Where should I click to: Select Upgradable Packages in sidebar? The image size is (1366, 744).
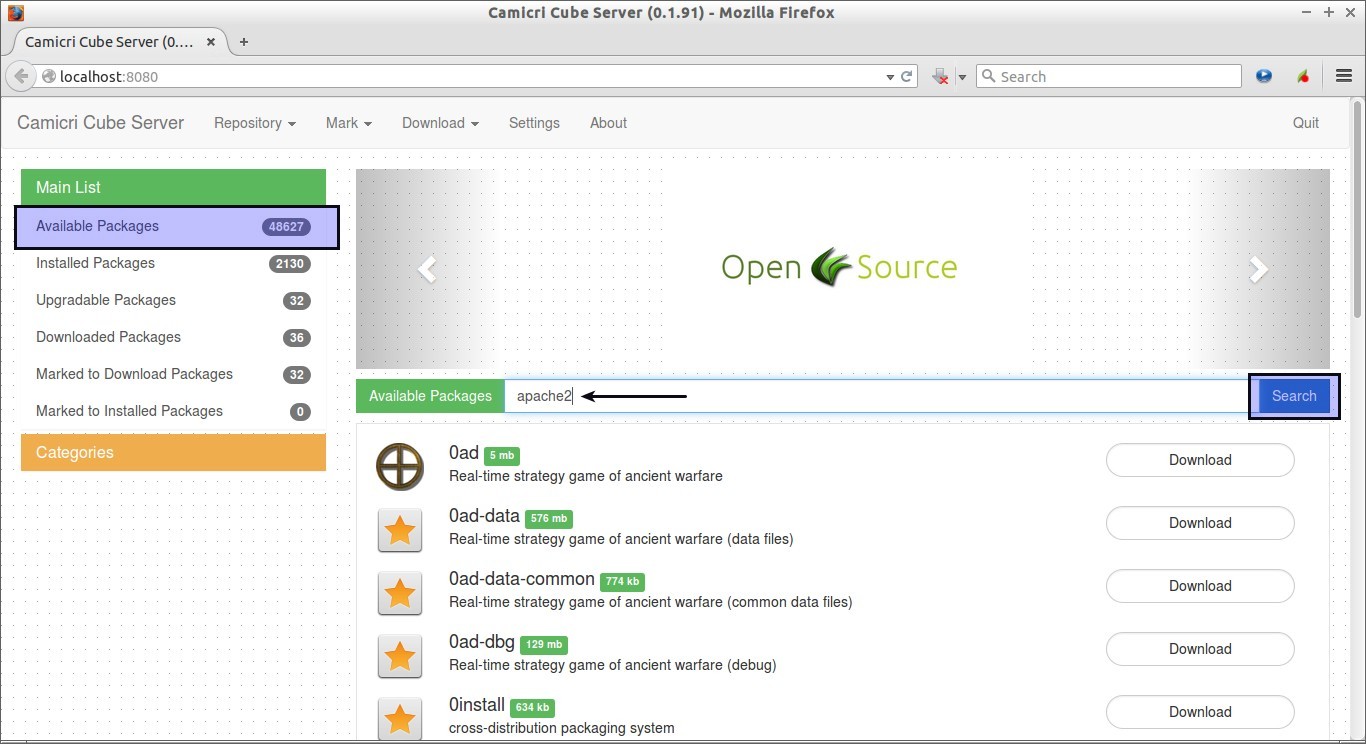pos(173,300)
